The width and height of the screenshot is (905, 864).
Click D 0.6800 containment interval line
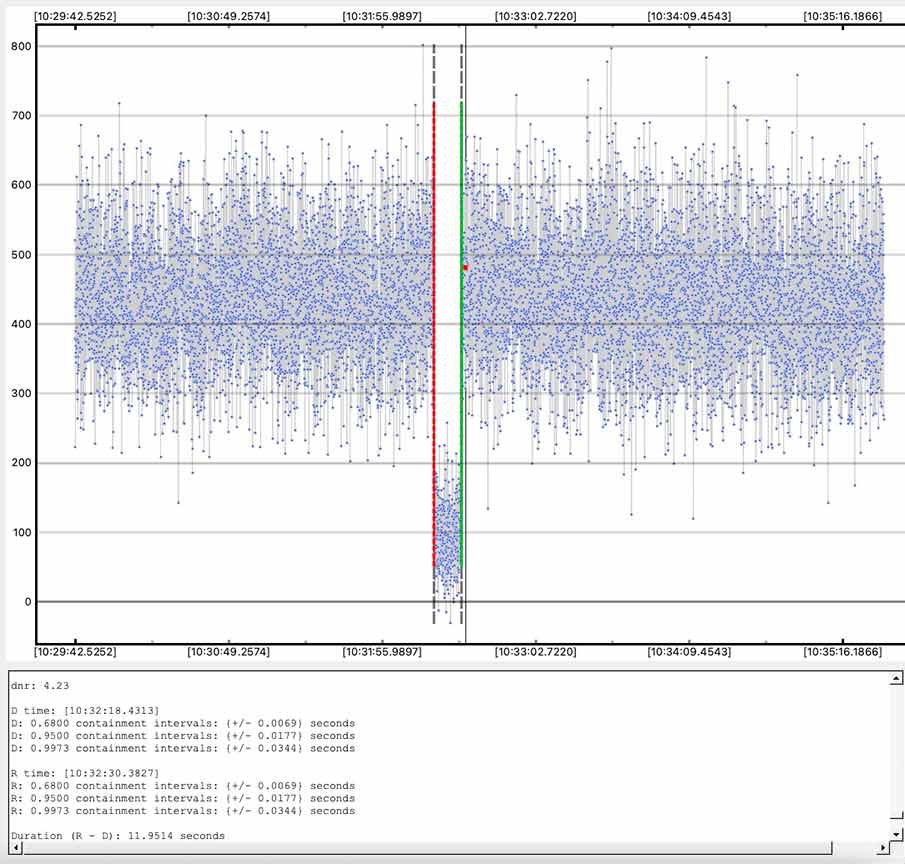click(x=183, y=723)
